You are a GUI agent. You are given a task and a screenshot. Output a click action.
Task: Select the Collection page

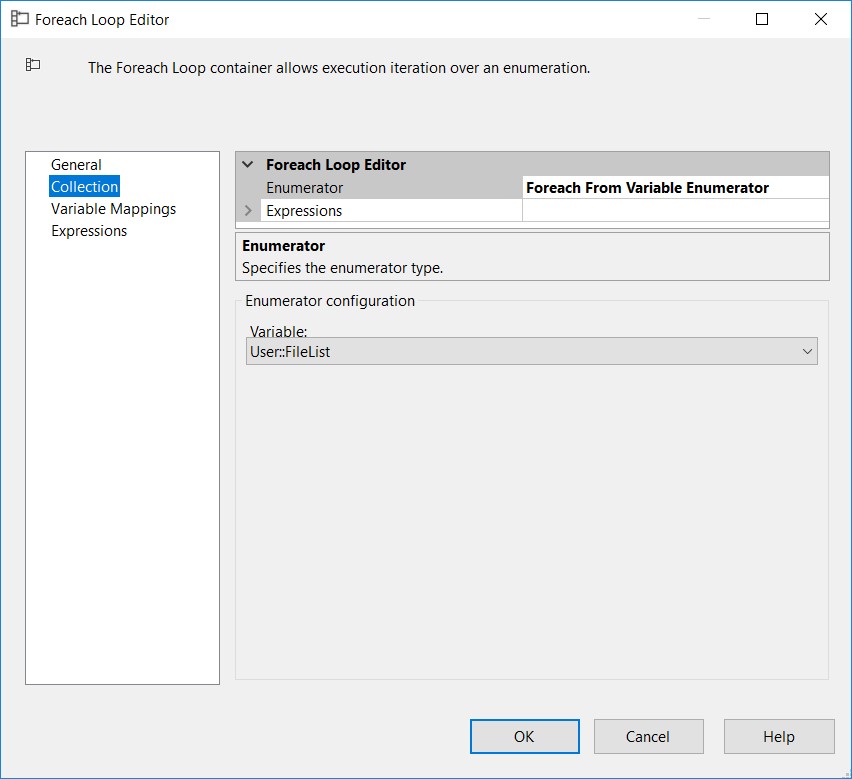click(85, 187)
